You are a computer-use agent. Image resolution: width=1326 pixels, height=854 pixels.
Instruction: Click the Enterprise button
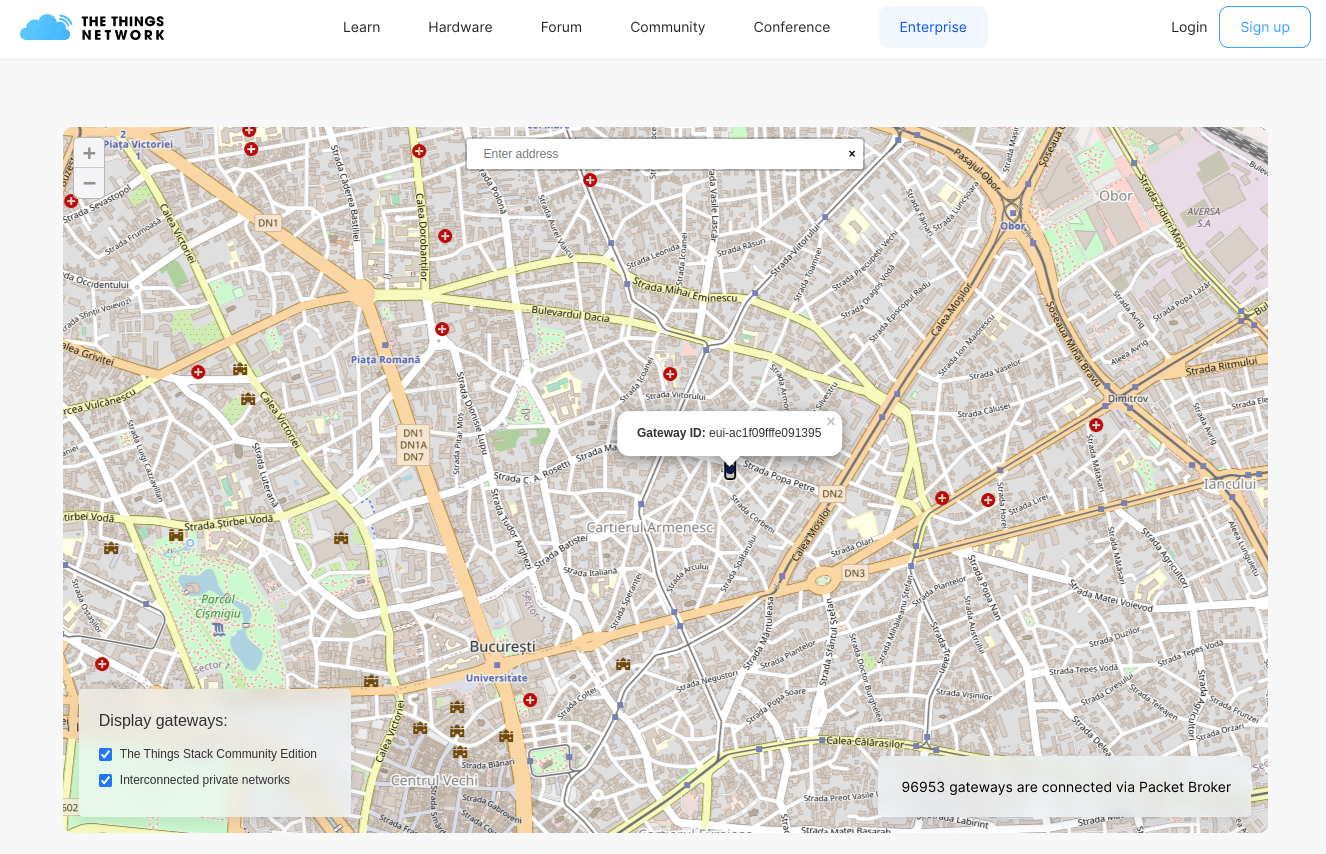point(932,27)
